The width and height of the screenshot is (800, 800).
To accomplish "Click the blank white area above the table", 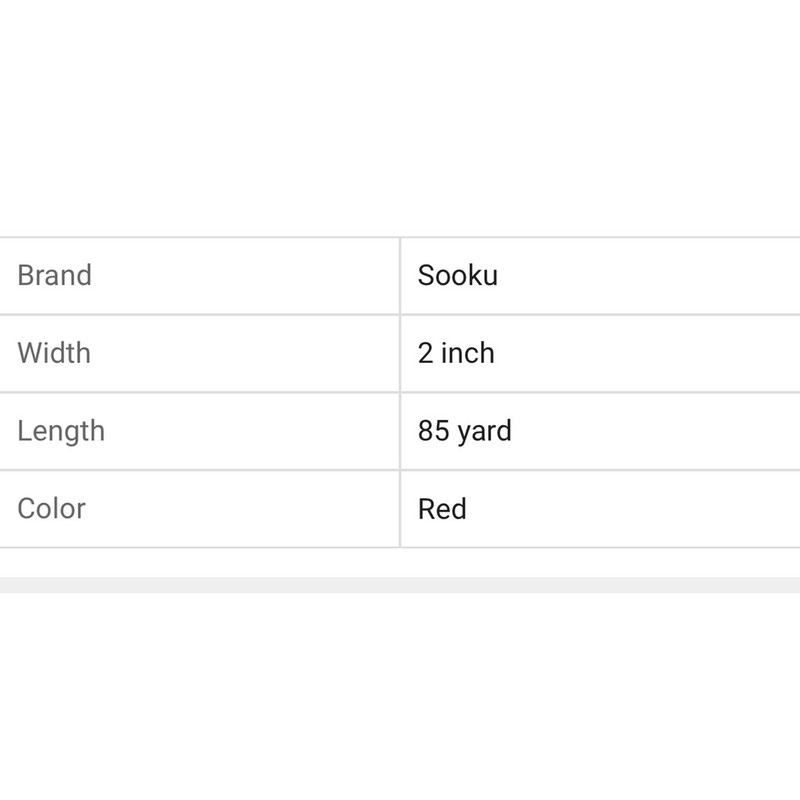I will (x=400, y=120).
